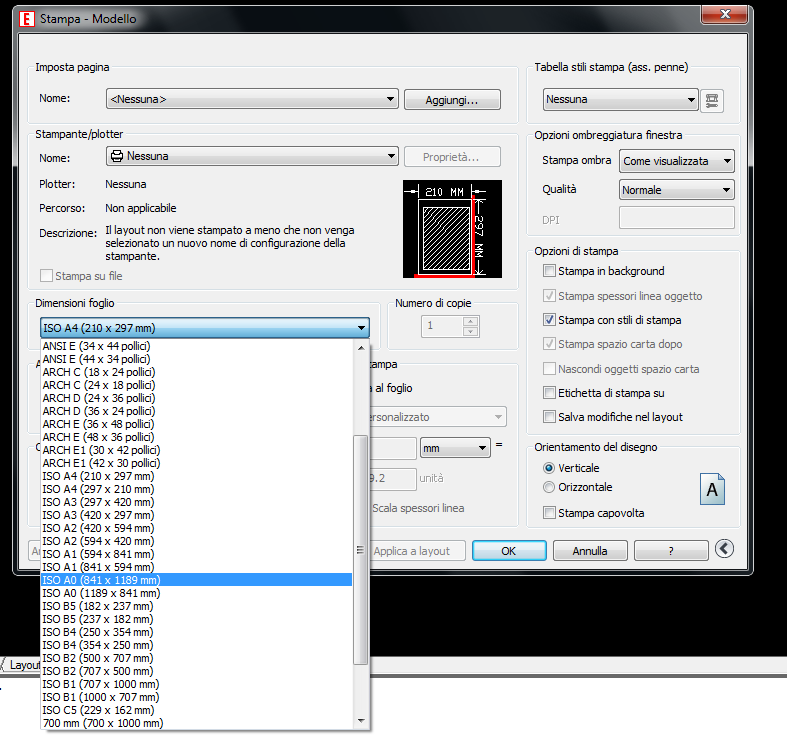This screenshot has width=787, height=736.
Task: Click the paper size preview thumbnail
Action: click(x=444, y=229)
